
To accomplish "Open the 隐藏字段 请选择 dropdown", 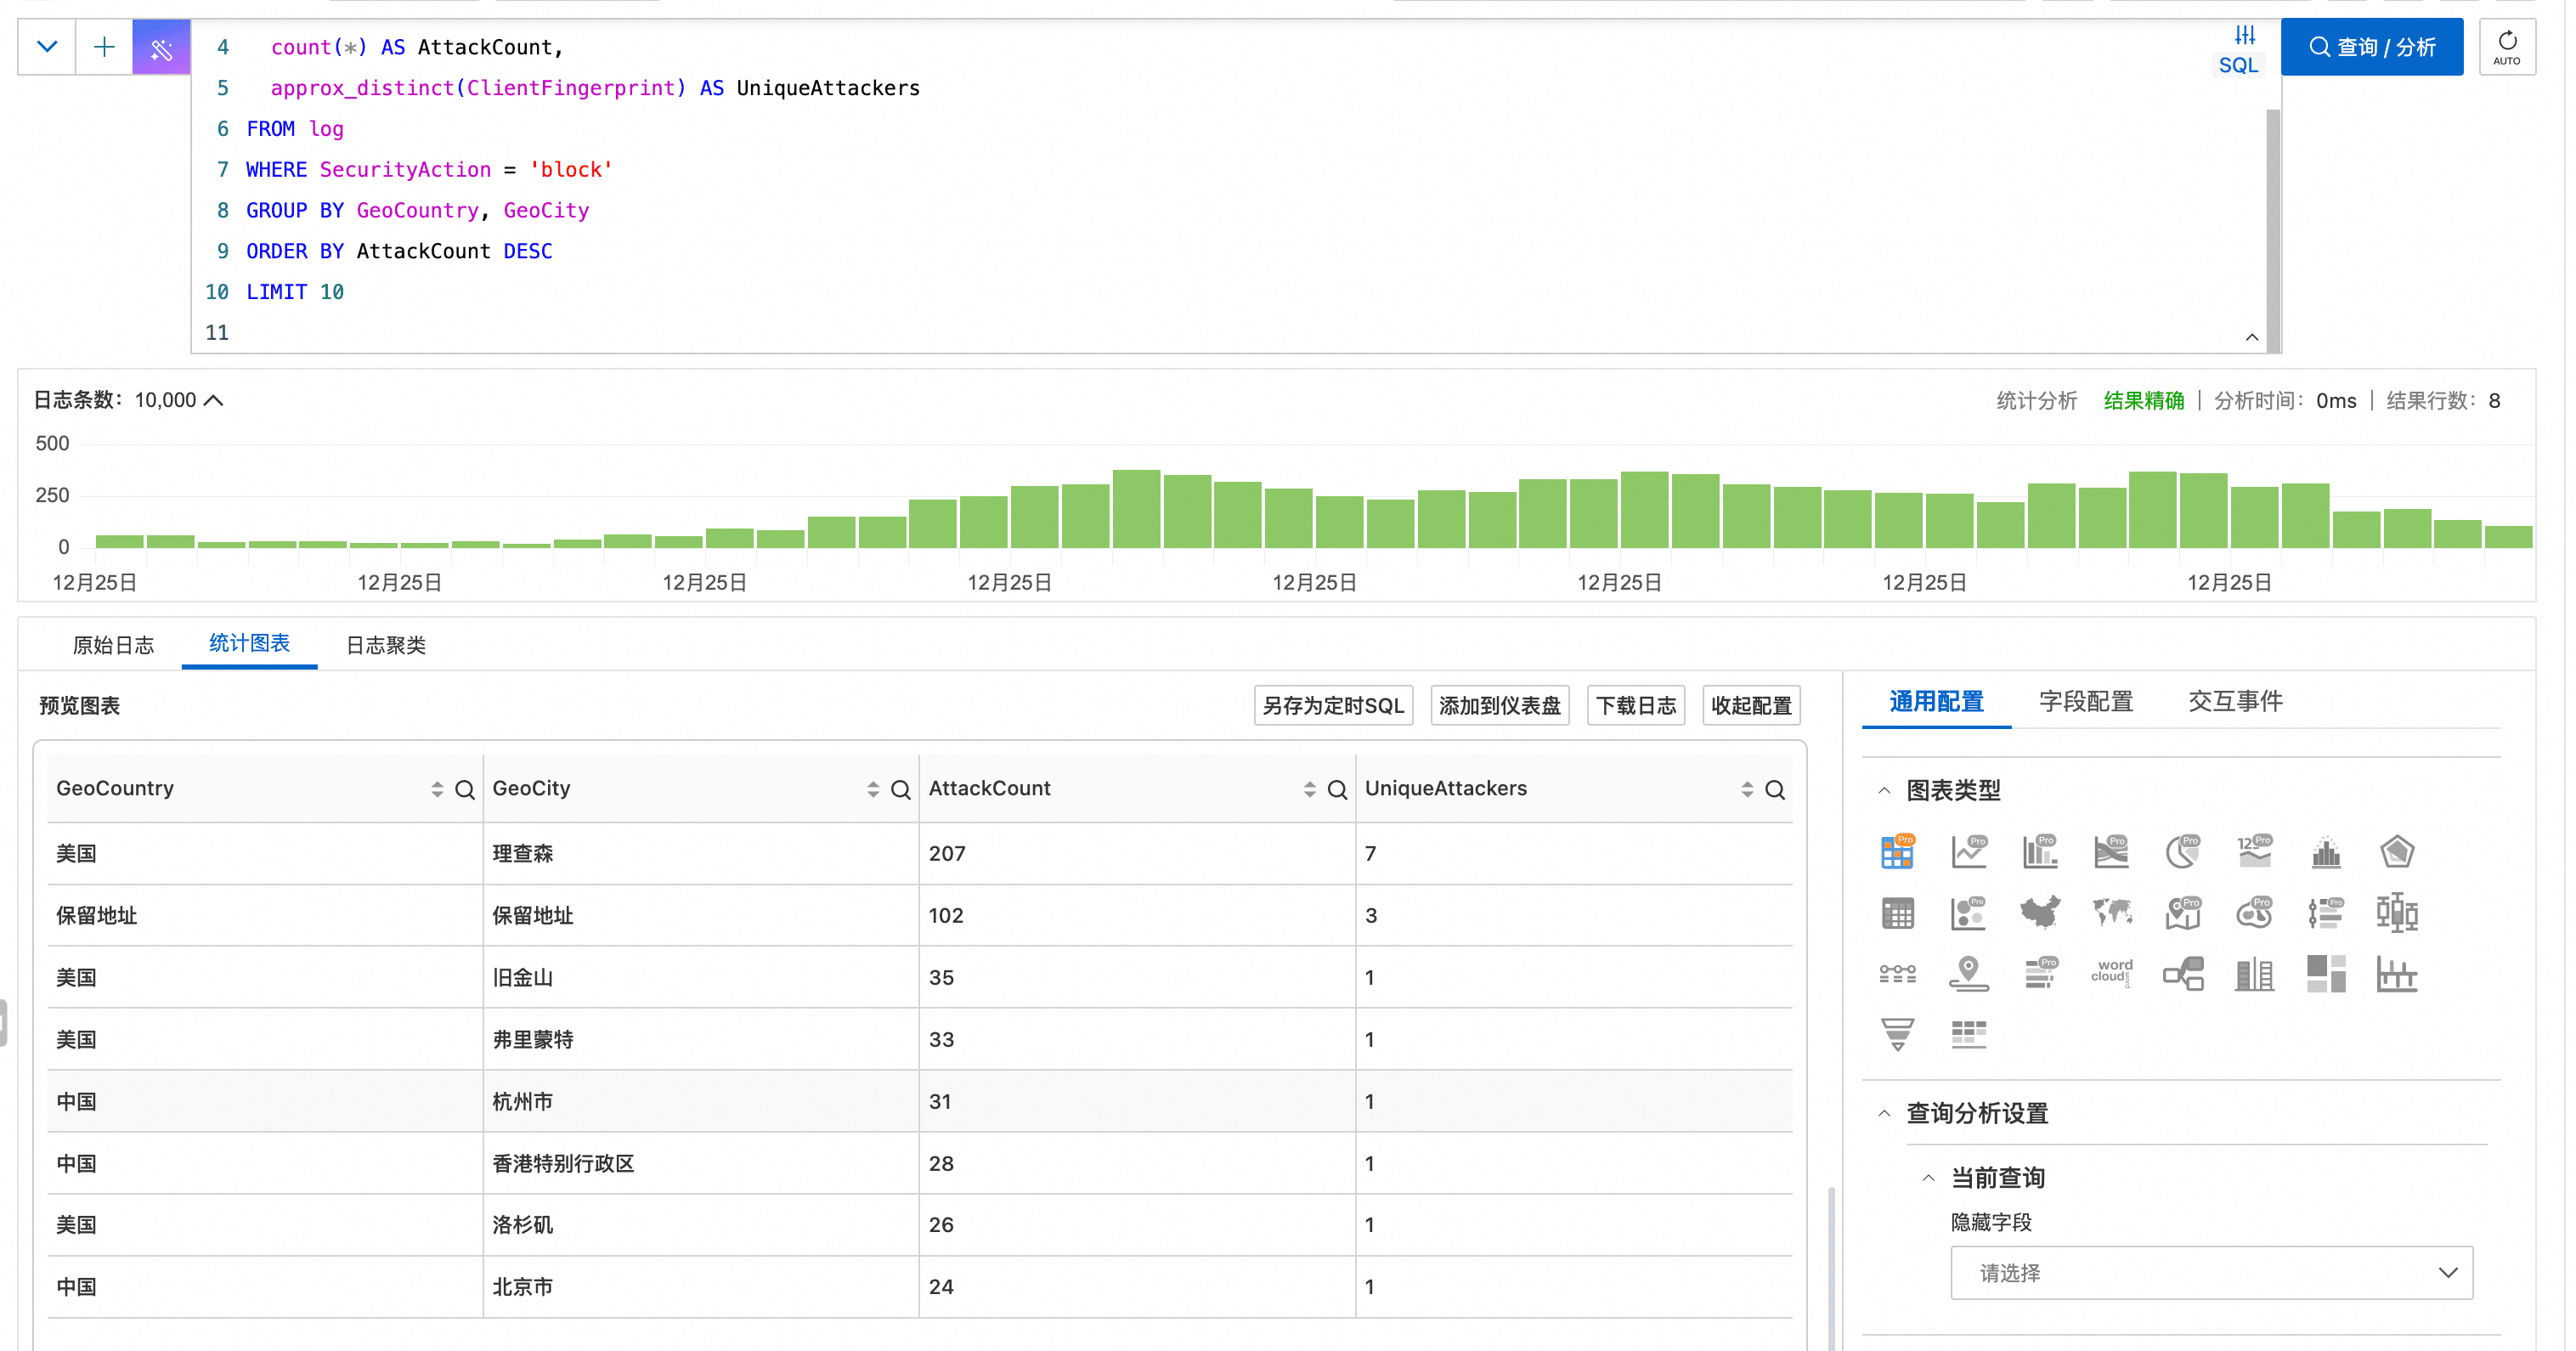I will 2211,1272.
